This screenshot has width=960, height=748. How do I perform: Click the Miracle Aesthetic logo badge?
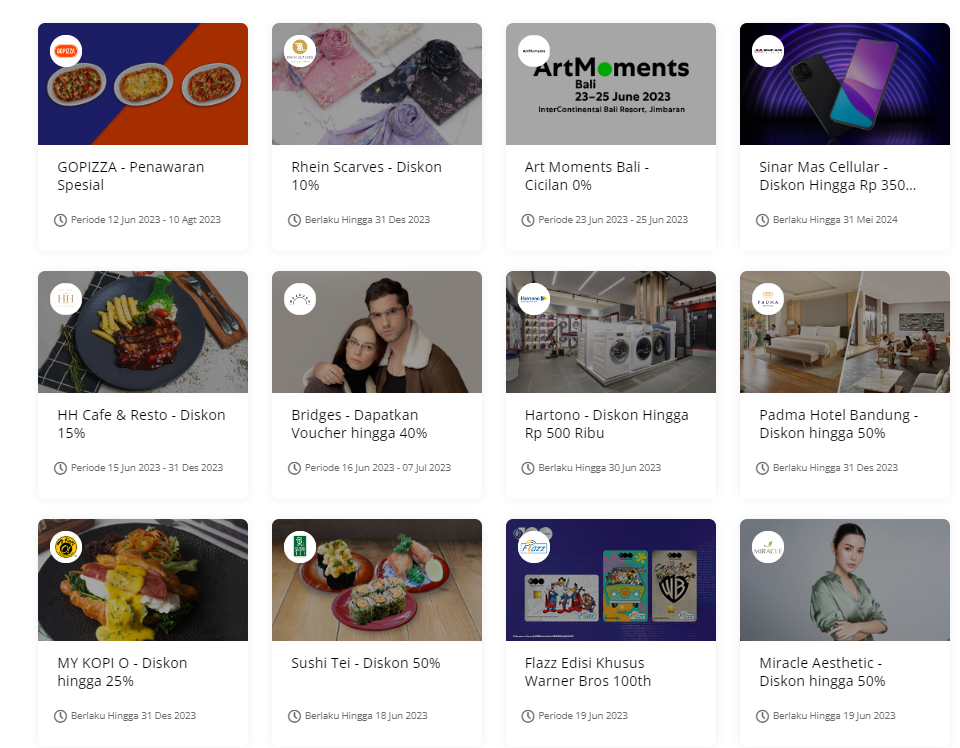[x=768, y=547]
